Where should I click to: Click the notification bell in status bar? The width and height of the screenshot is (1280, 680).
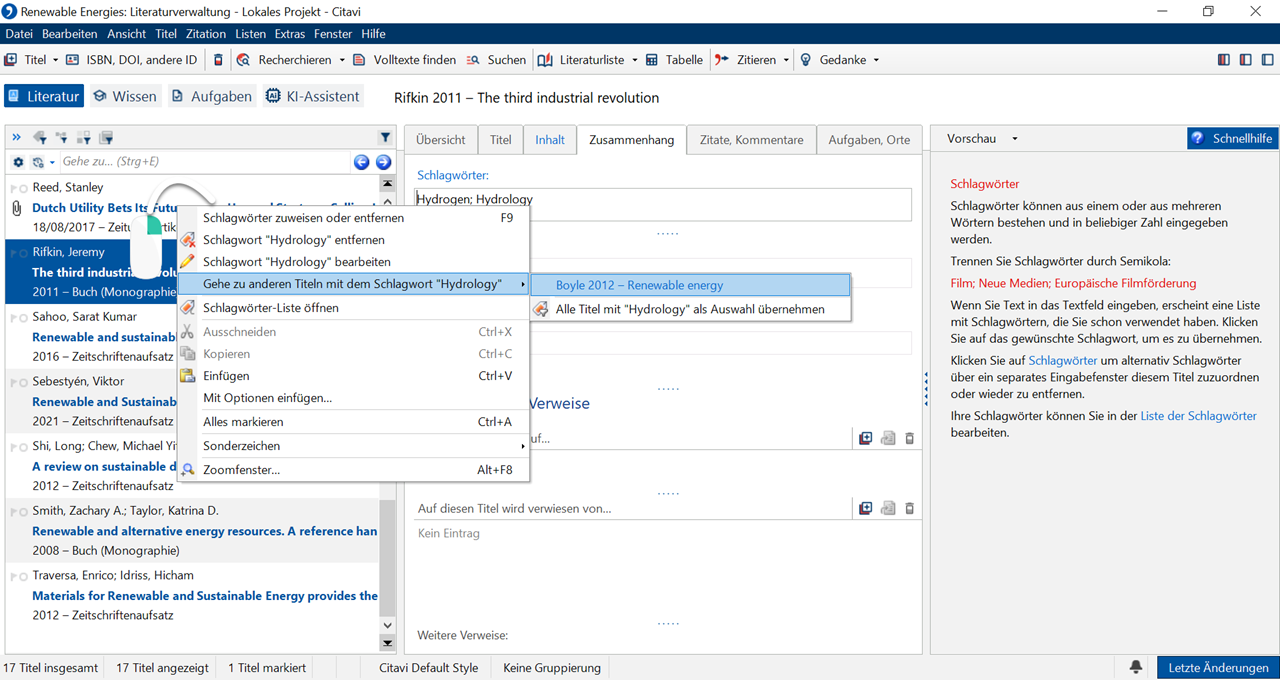pyautogui.click(x=1136, y=667)
